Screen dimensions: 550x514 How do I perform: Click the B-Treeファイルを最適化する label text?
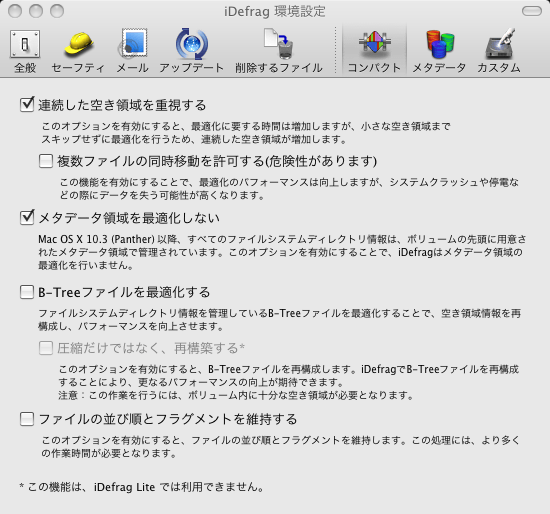tap(124, 292)
